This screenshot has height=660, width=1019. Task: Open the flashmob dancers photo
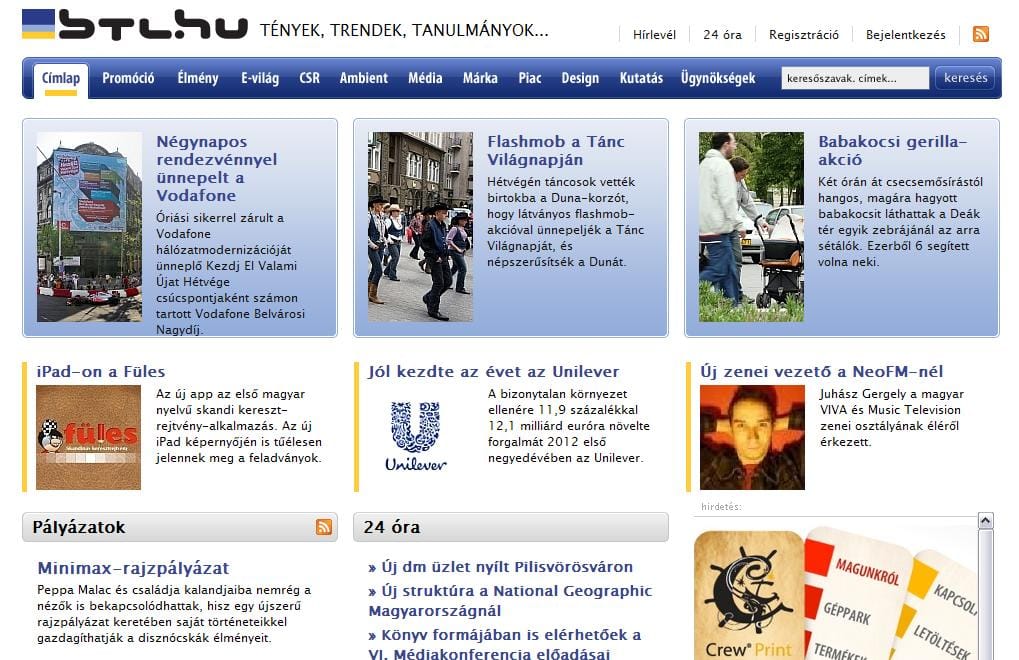pos(420,227)
